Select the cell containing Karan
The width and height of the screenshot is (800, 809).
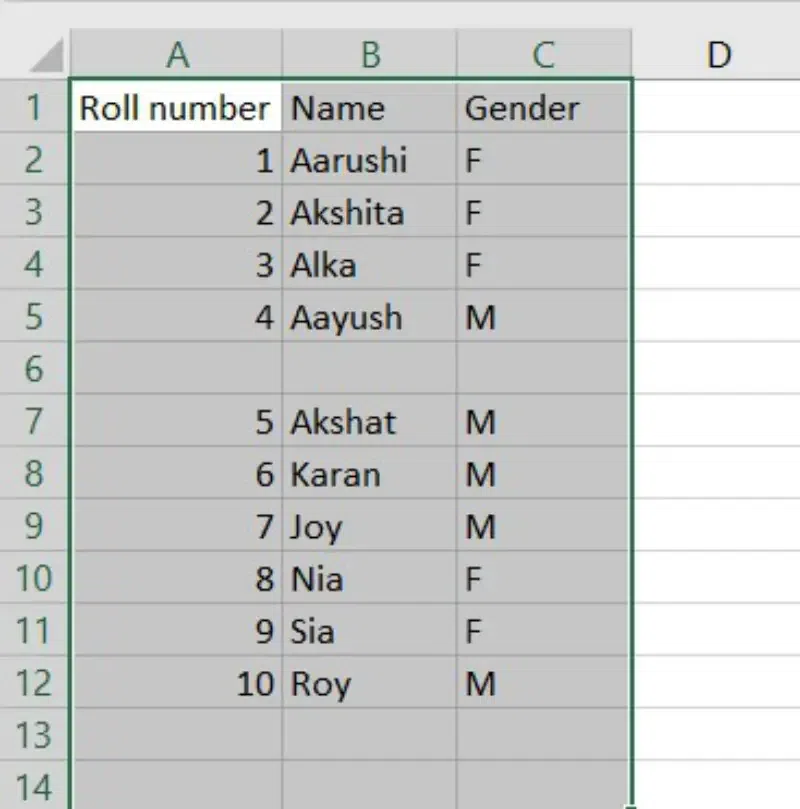pyautogui.click(x=369, y=474)
